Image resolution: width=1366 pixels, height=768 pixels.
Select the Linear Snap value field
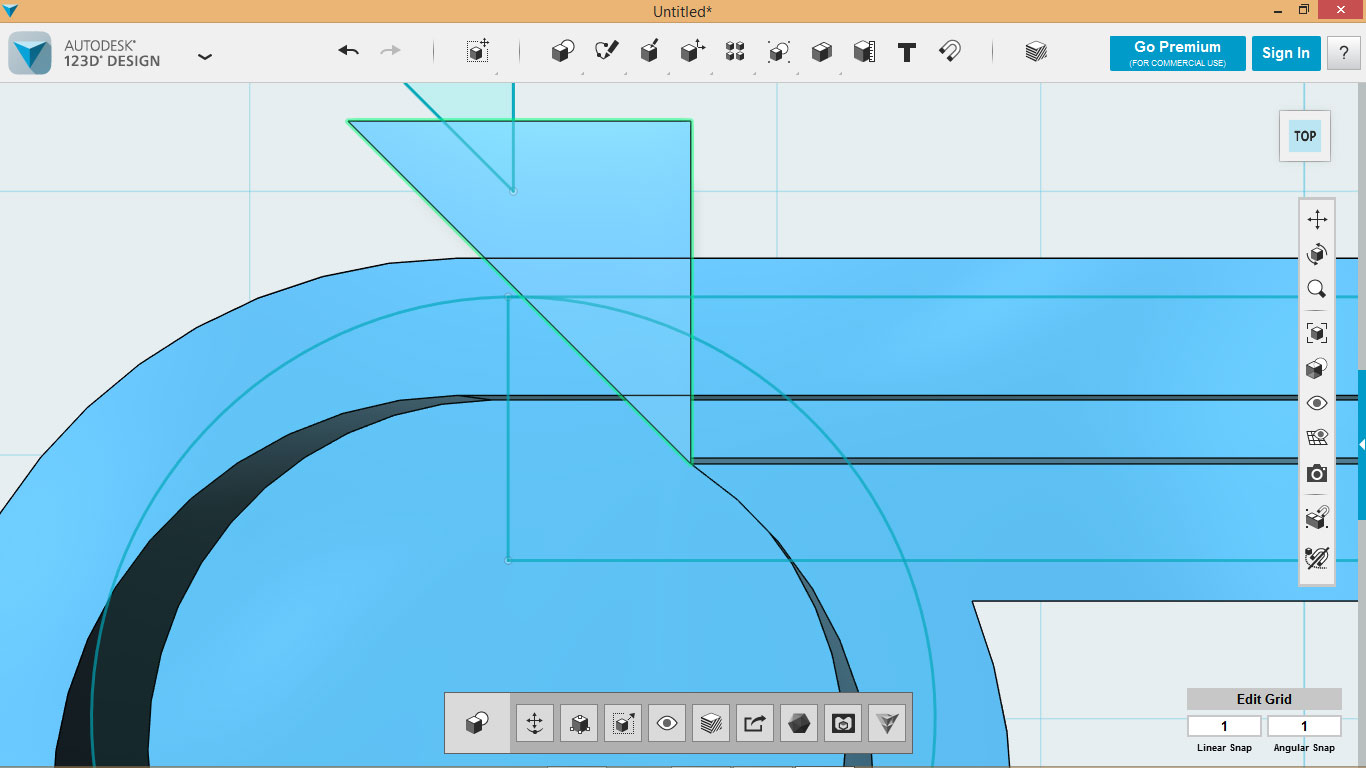coord(1223,725)
